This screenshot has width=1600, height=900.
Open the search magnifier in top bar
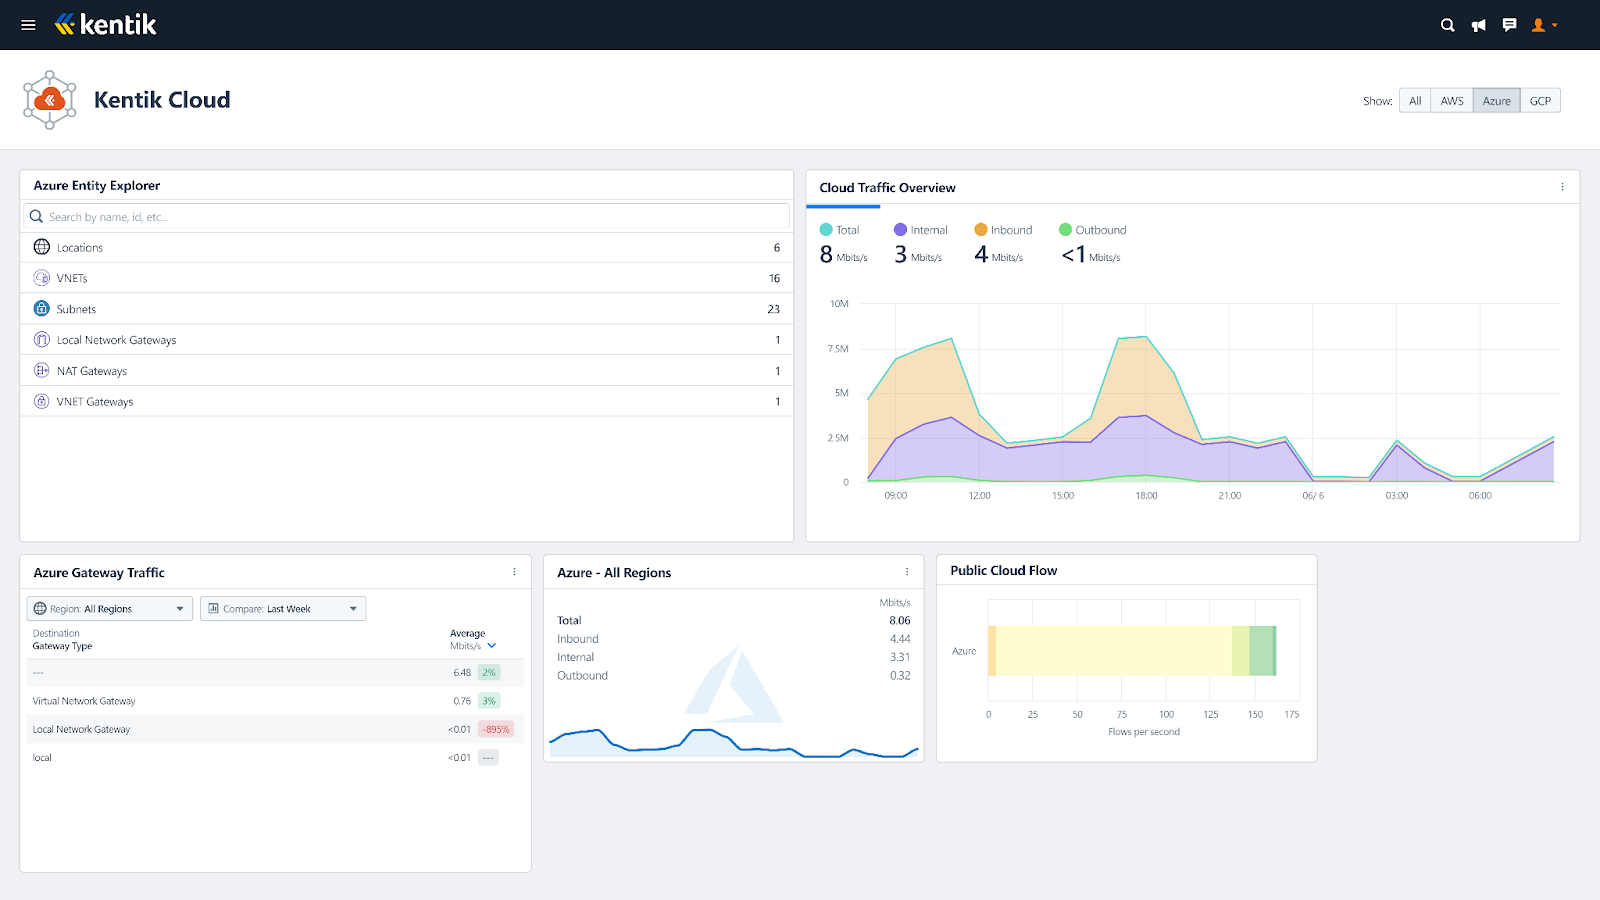[x=1447, y=25]
